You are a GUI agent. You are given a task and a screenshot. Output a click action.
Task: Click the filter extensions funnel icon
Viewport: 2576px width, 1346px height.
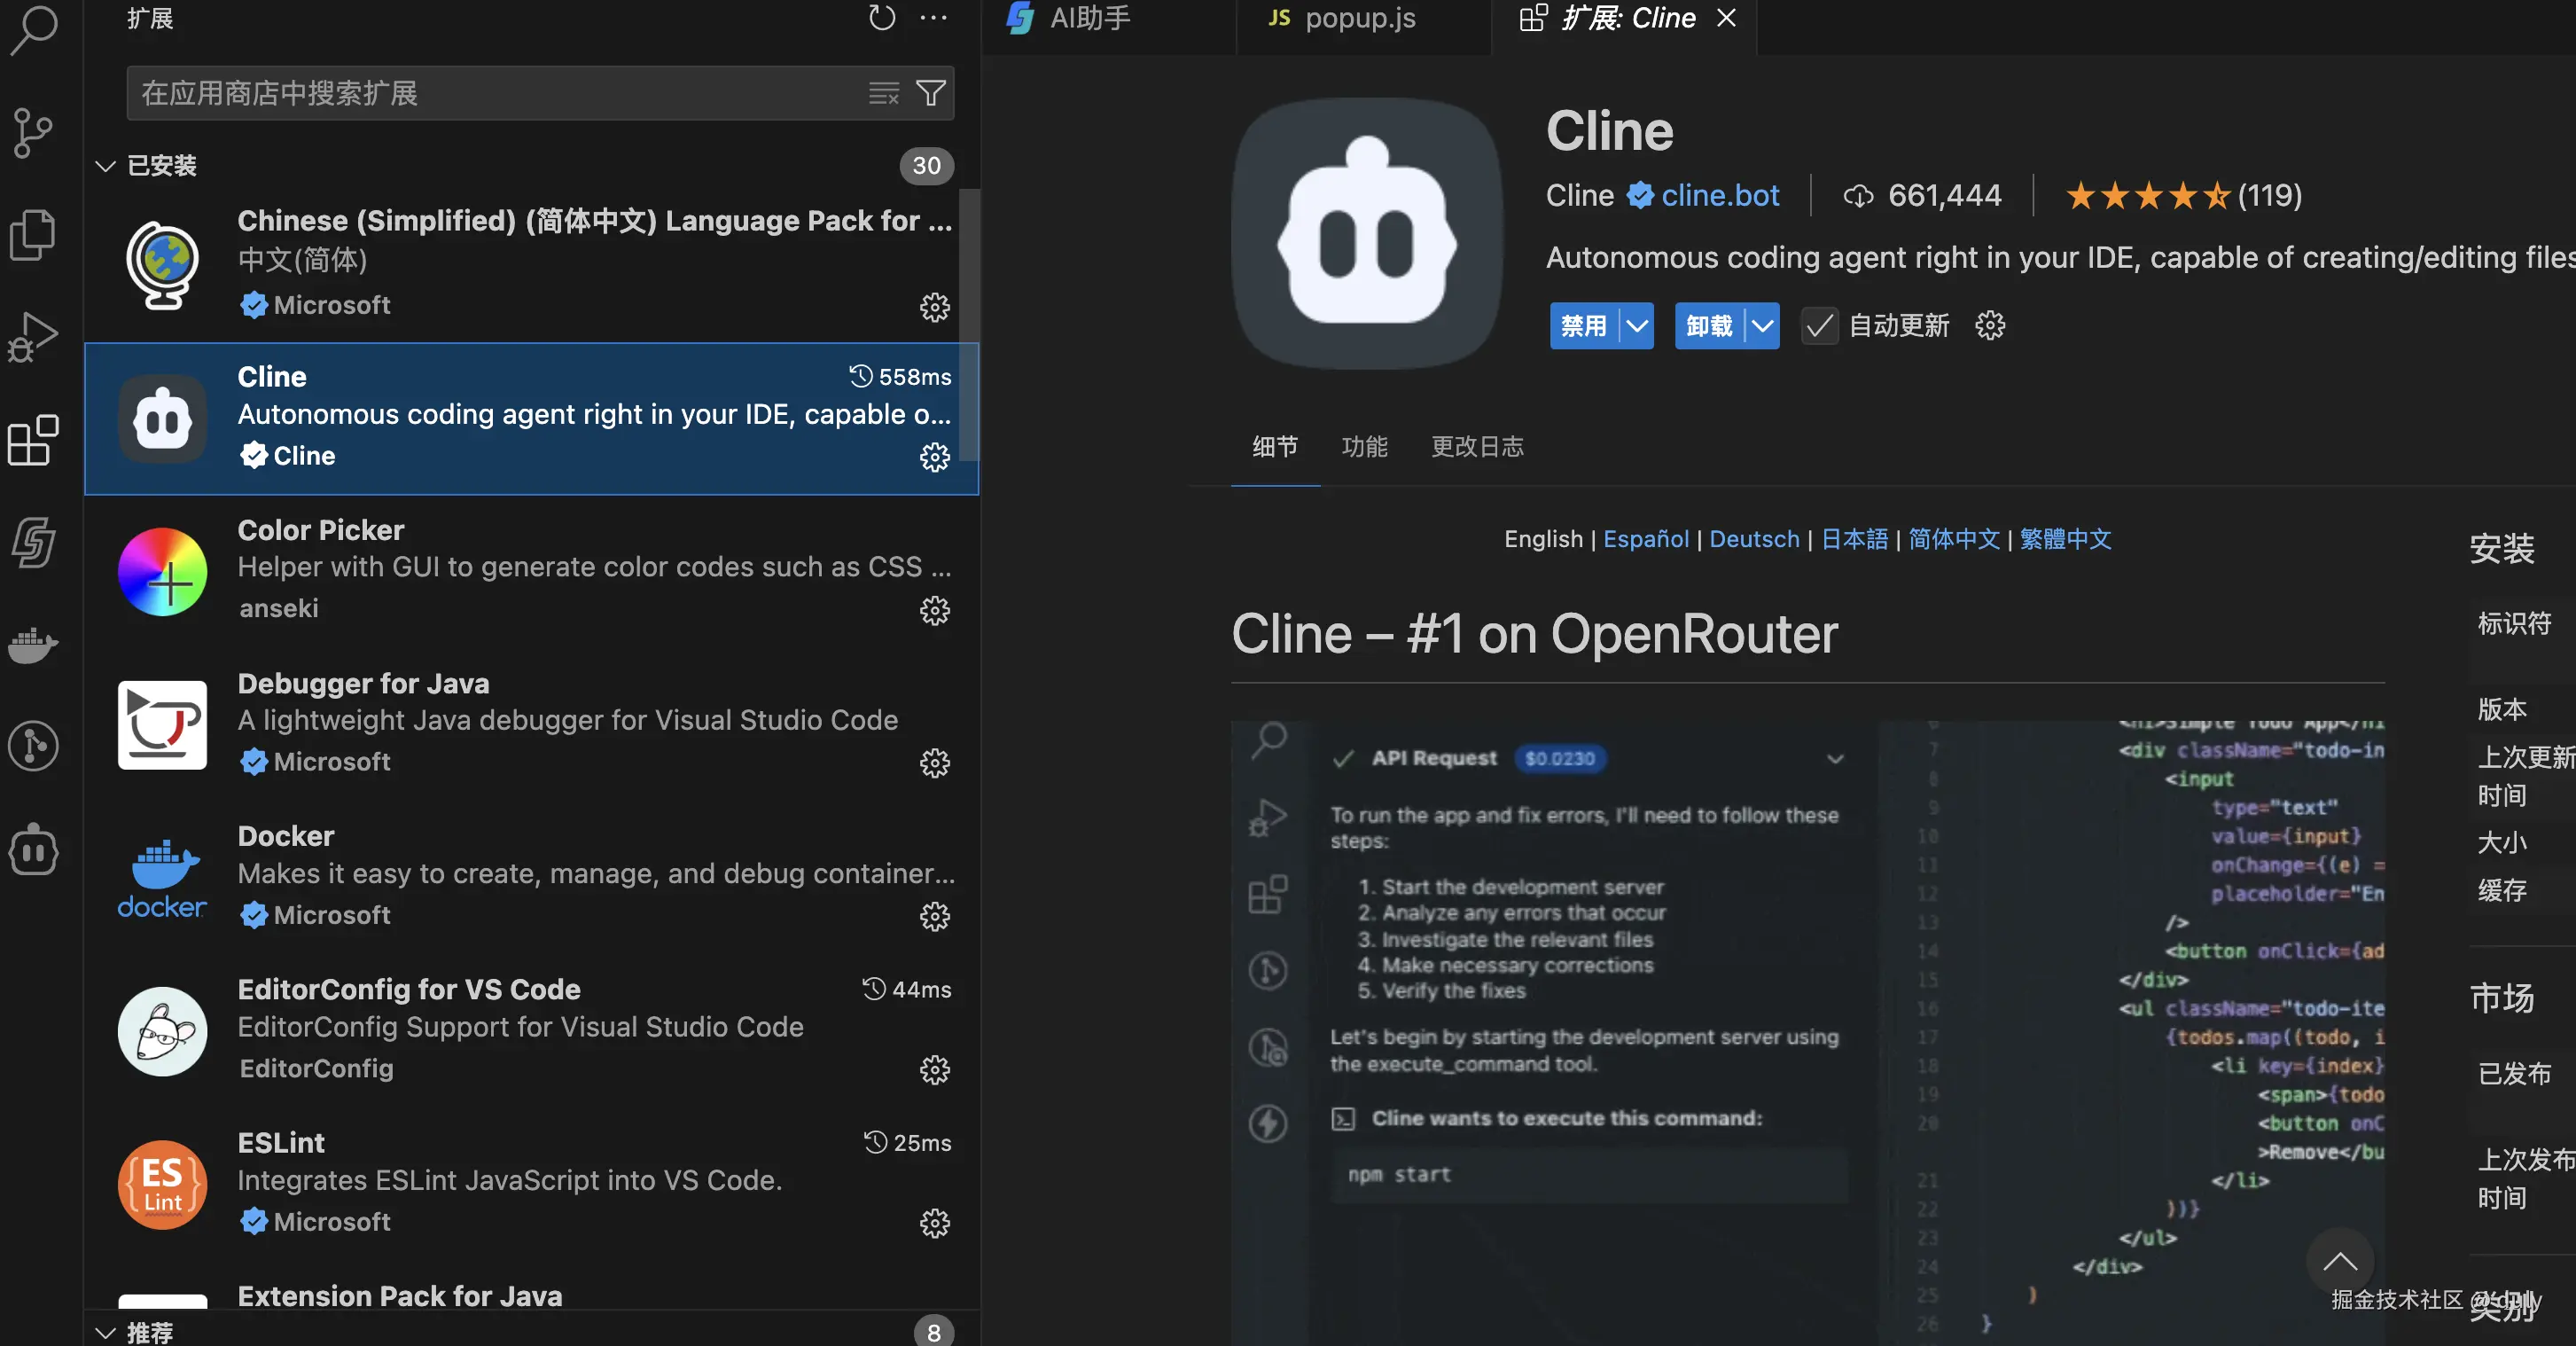[x=931, y=93]
